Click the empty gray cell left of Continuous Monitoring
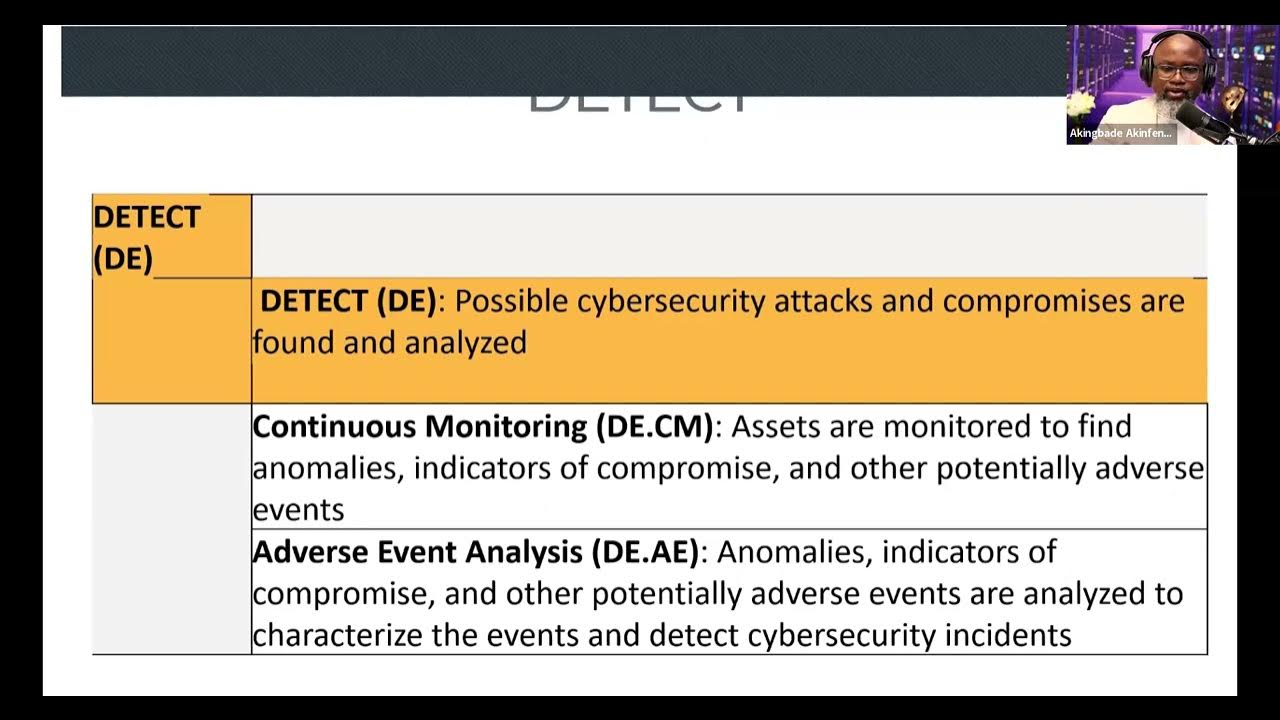The image size is (1280, 720). tap(171, 528)
